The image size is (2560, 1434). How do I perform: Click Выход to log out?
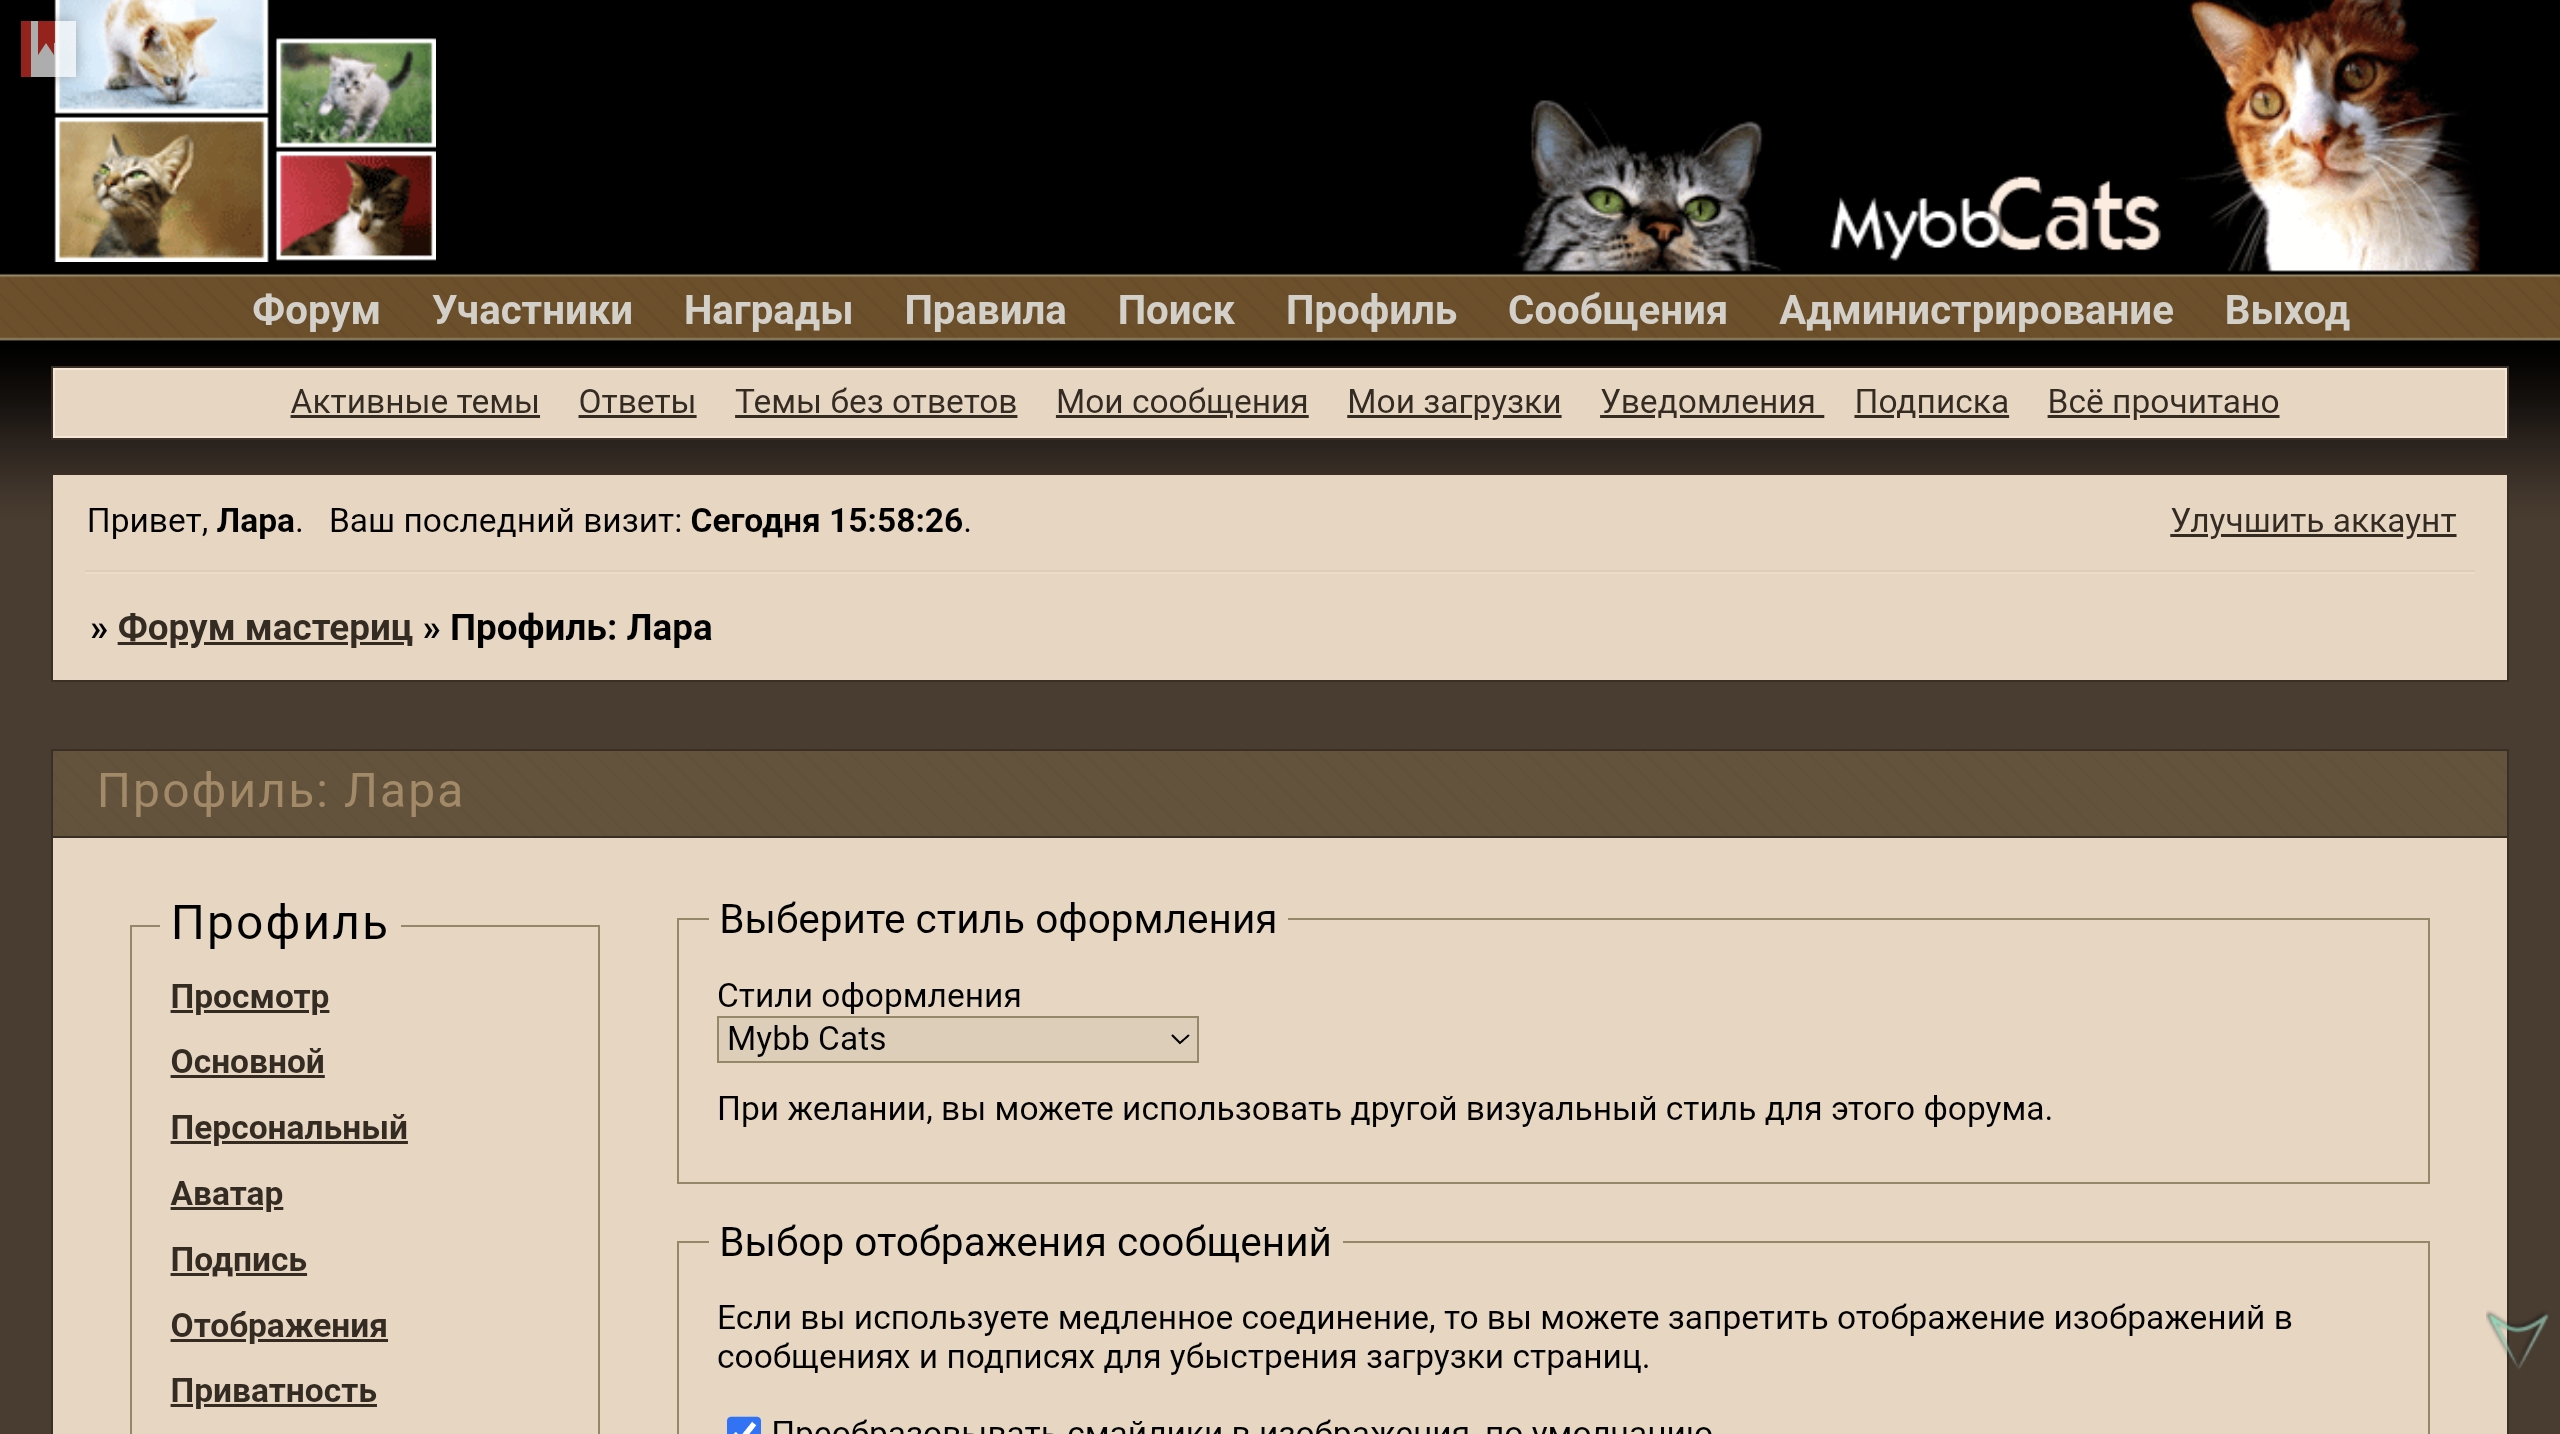(x=2286, y=310)
